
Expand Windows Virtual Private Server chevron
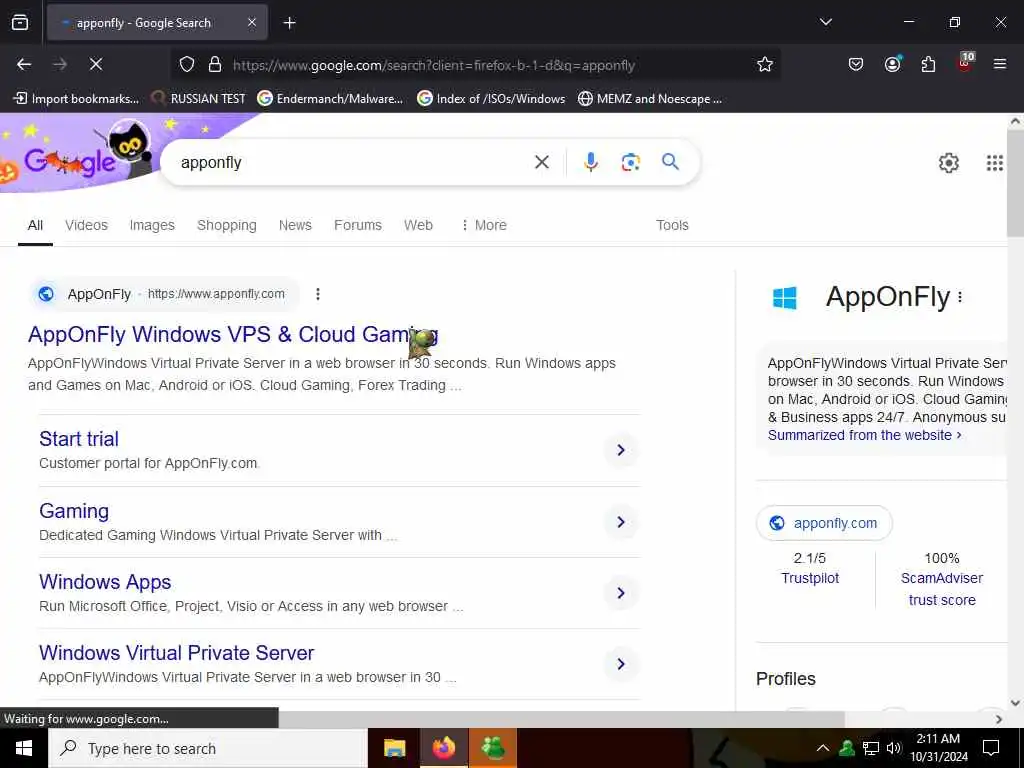[x=620, y=664]
